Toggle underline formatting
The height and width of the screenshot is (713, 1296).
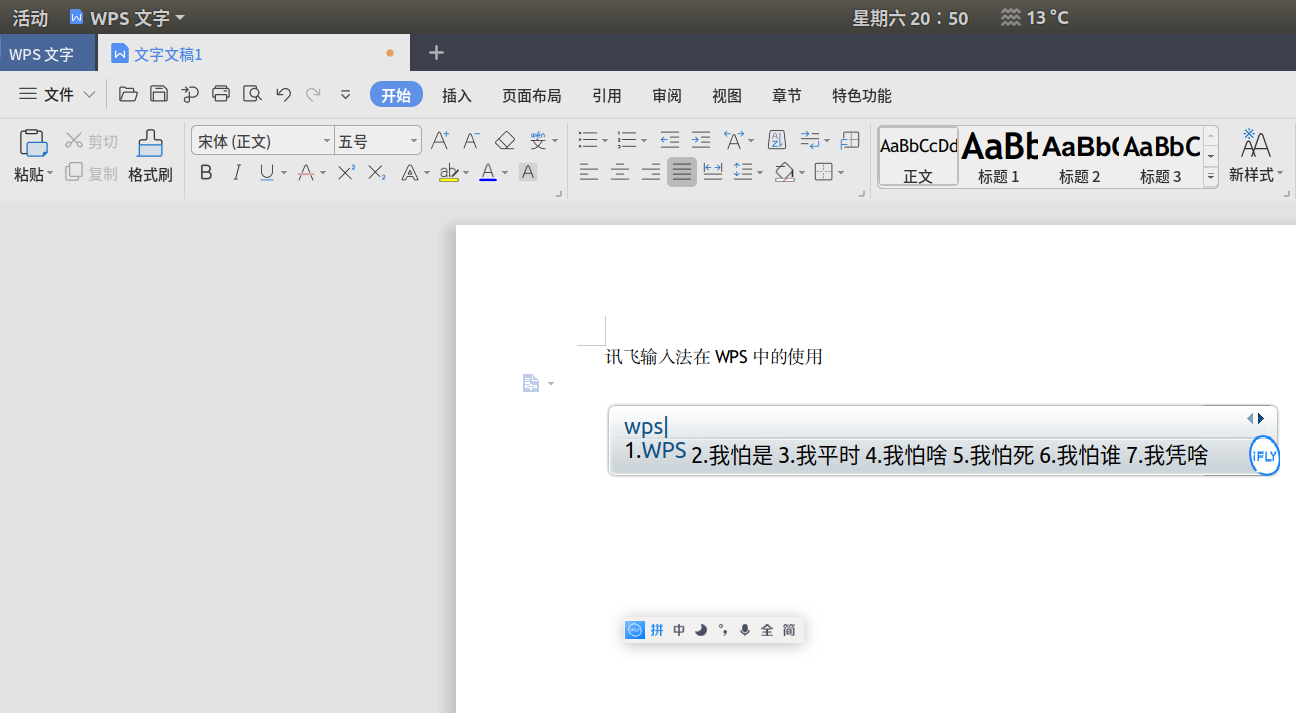point(266,173)
